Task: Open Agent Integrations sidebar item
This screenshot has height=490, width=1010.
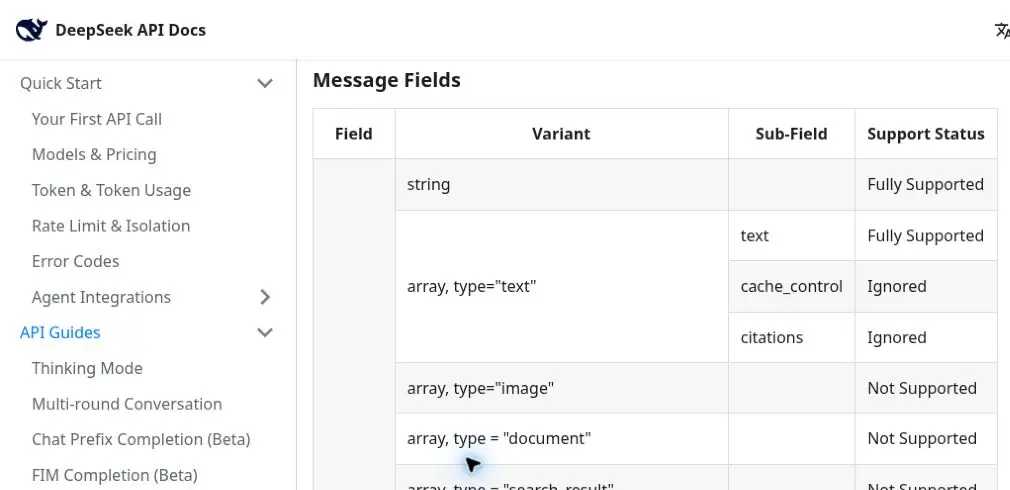Action: coord(101,297)
